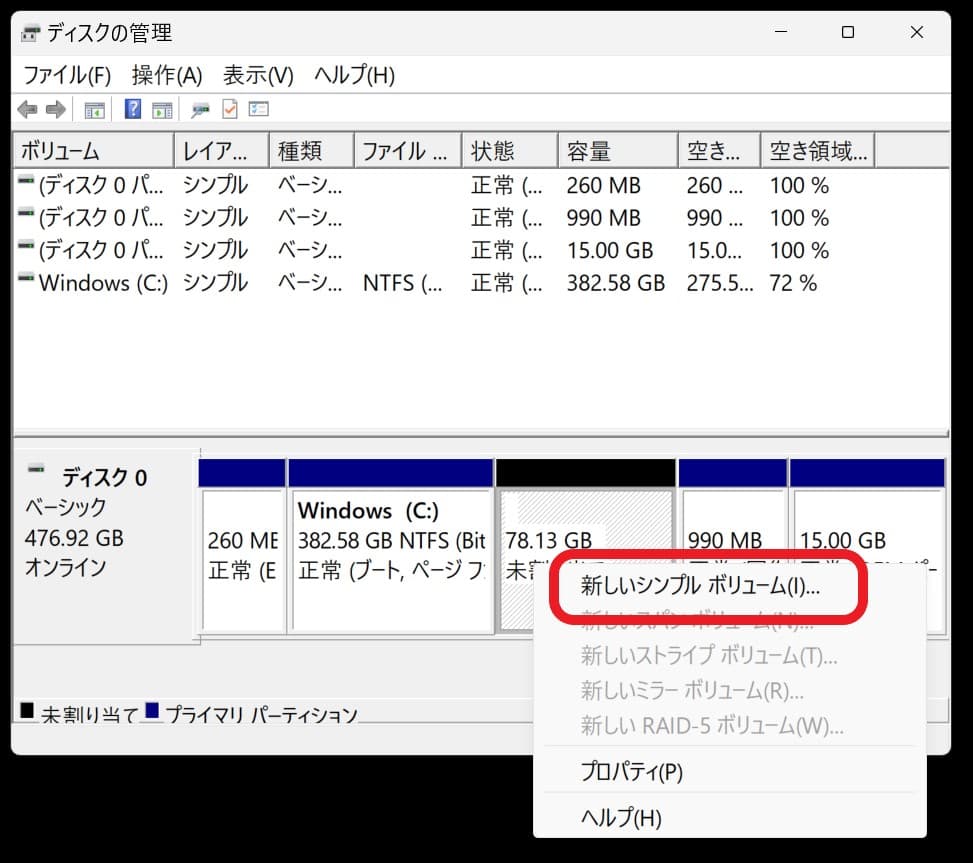Click the drive icon of the Windows (C:) row
Viewport: 973px width, 863px height.
[26, 278]
